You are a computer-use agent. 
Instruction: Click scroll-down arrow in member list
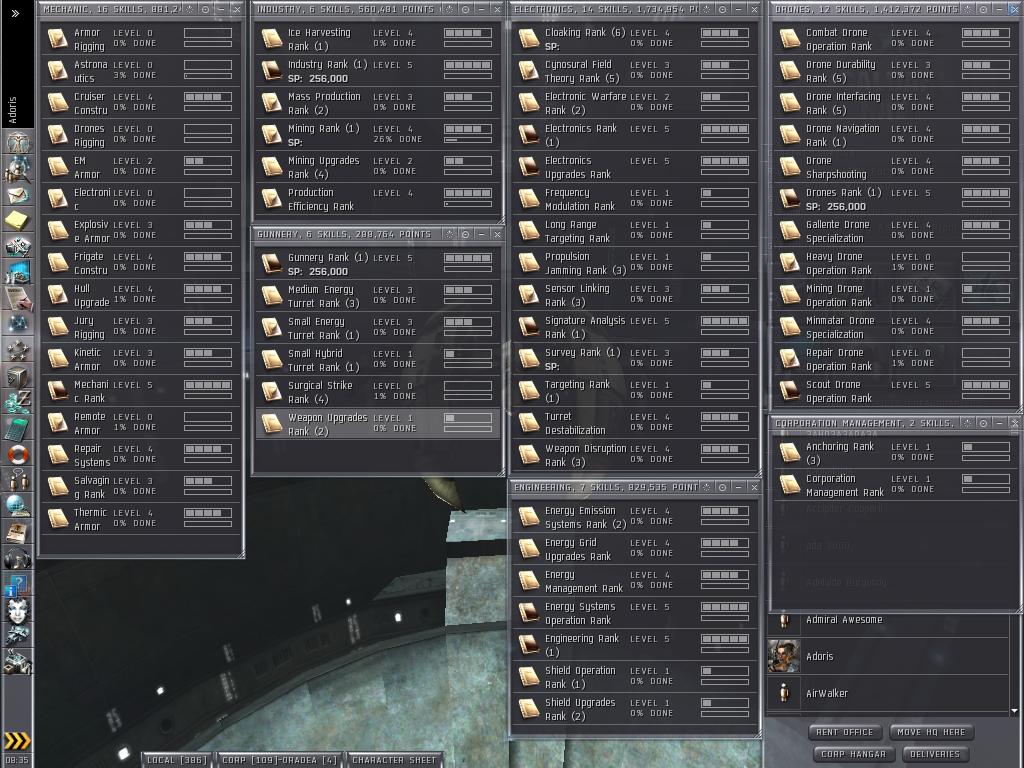coord(1014,711)
